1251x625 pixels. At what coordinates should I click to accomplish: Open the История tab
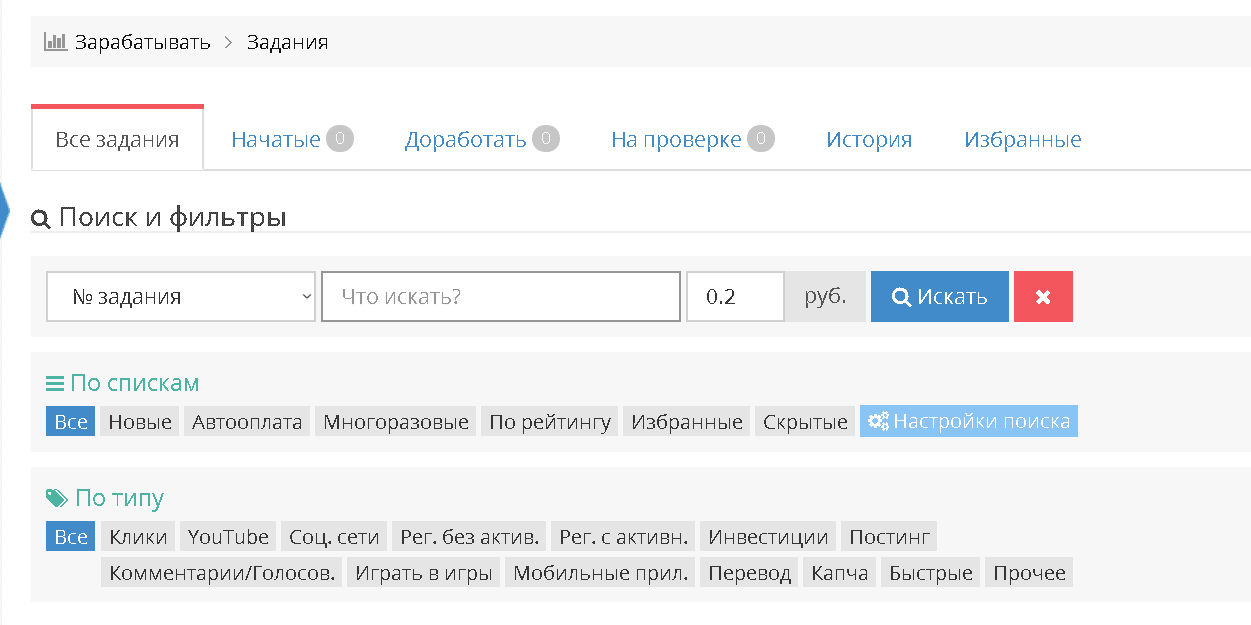pos(869,139)
